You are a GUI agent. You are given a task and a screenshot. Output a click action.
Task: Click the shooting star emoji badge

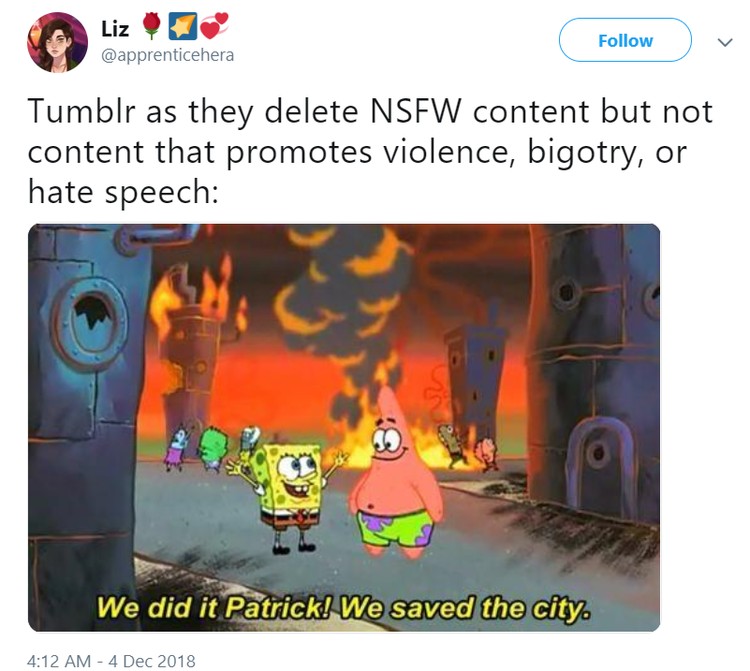coord(182,26)
